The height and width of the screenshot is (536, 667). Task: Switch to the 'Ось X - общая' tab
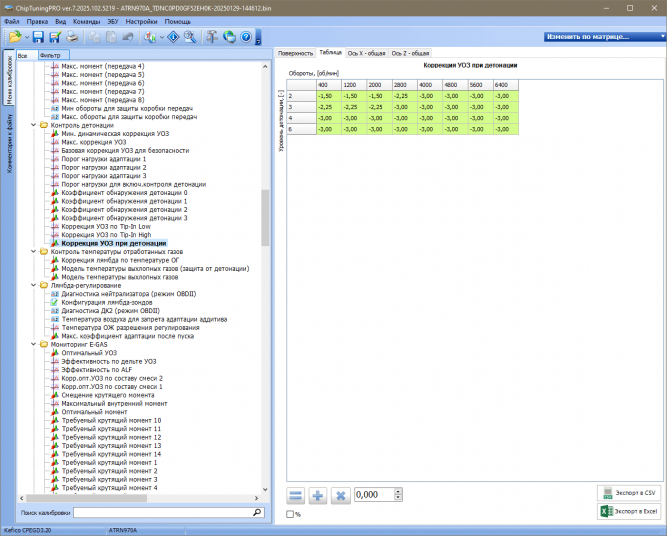[366, 53]
